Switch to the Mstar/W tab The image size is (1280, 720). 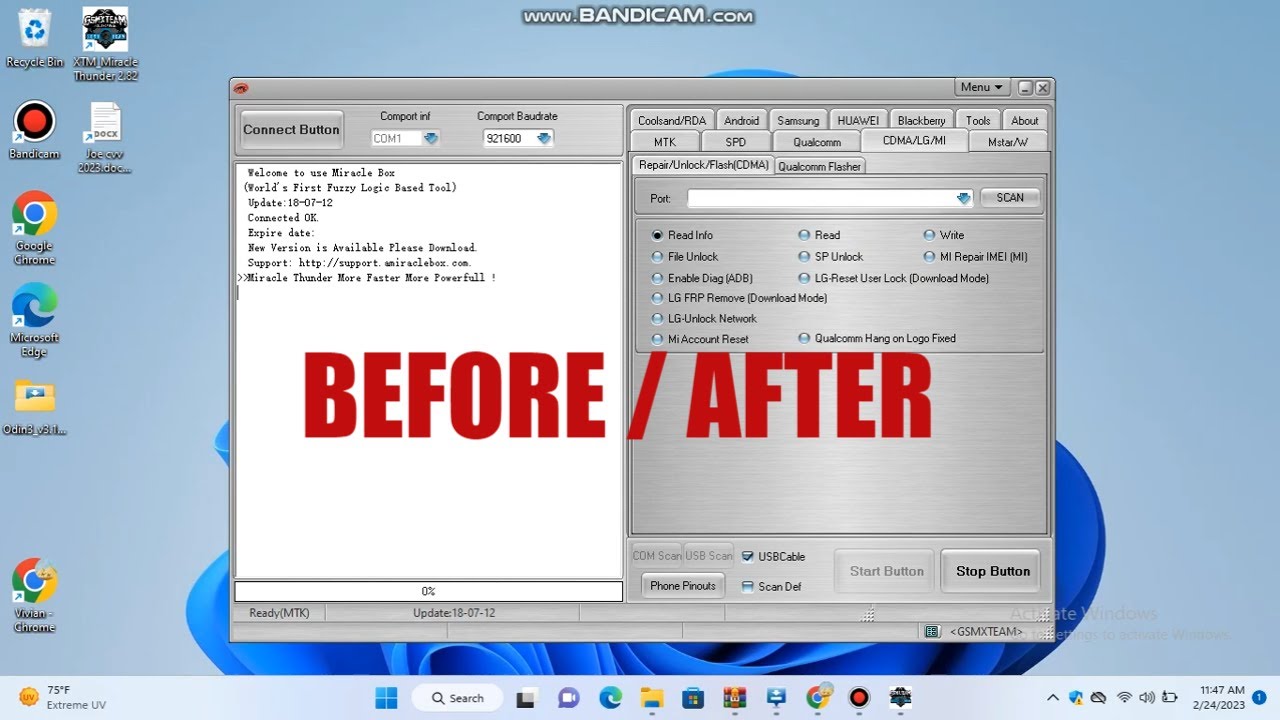pos(1008,142)
